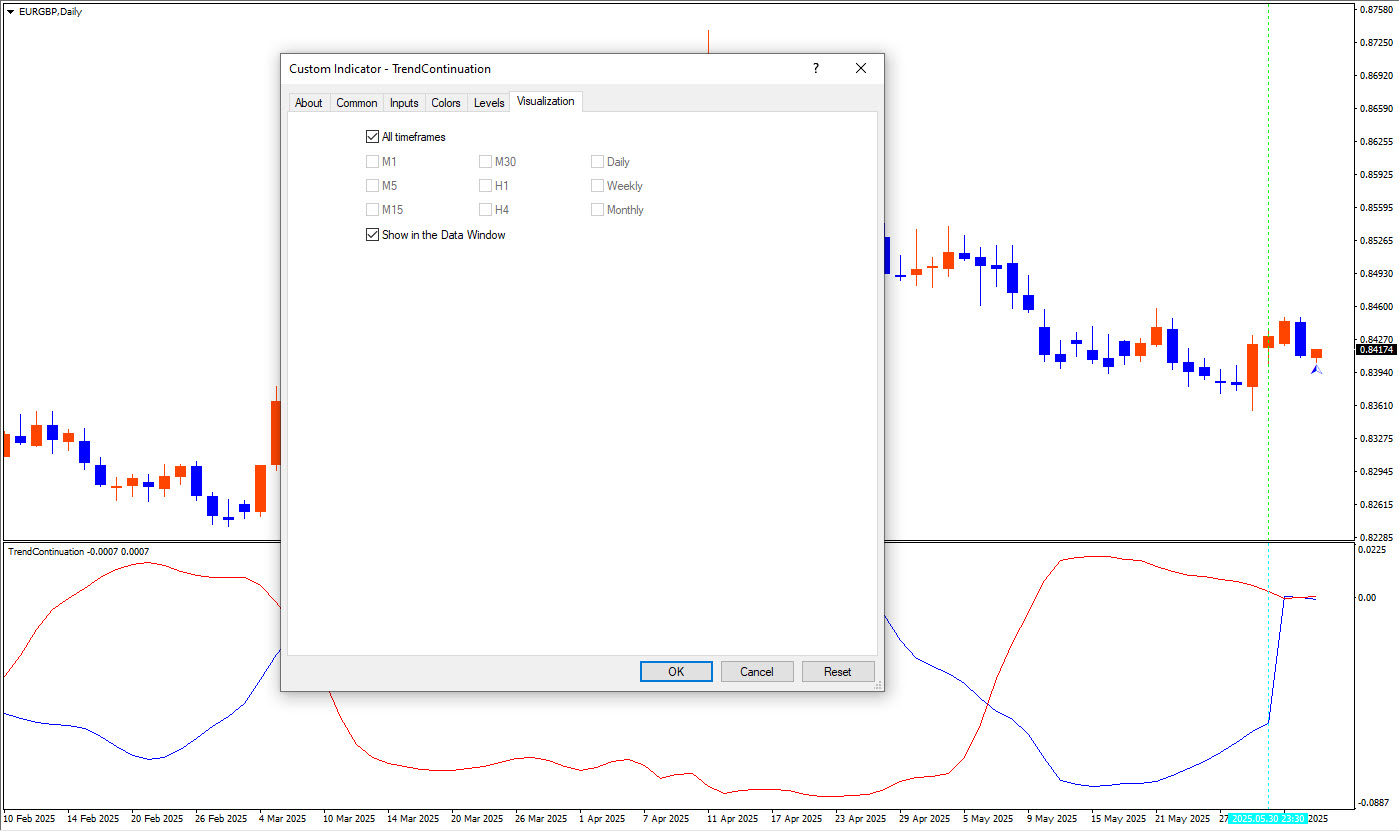The height and width of the screenshot is (831, 1399).
Task: Toggle Show in the Data Window checkbox
Action: click(x=373, y=235)
